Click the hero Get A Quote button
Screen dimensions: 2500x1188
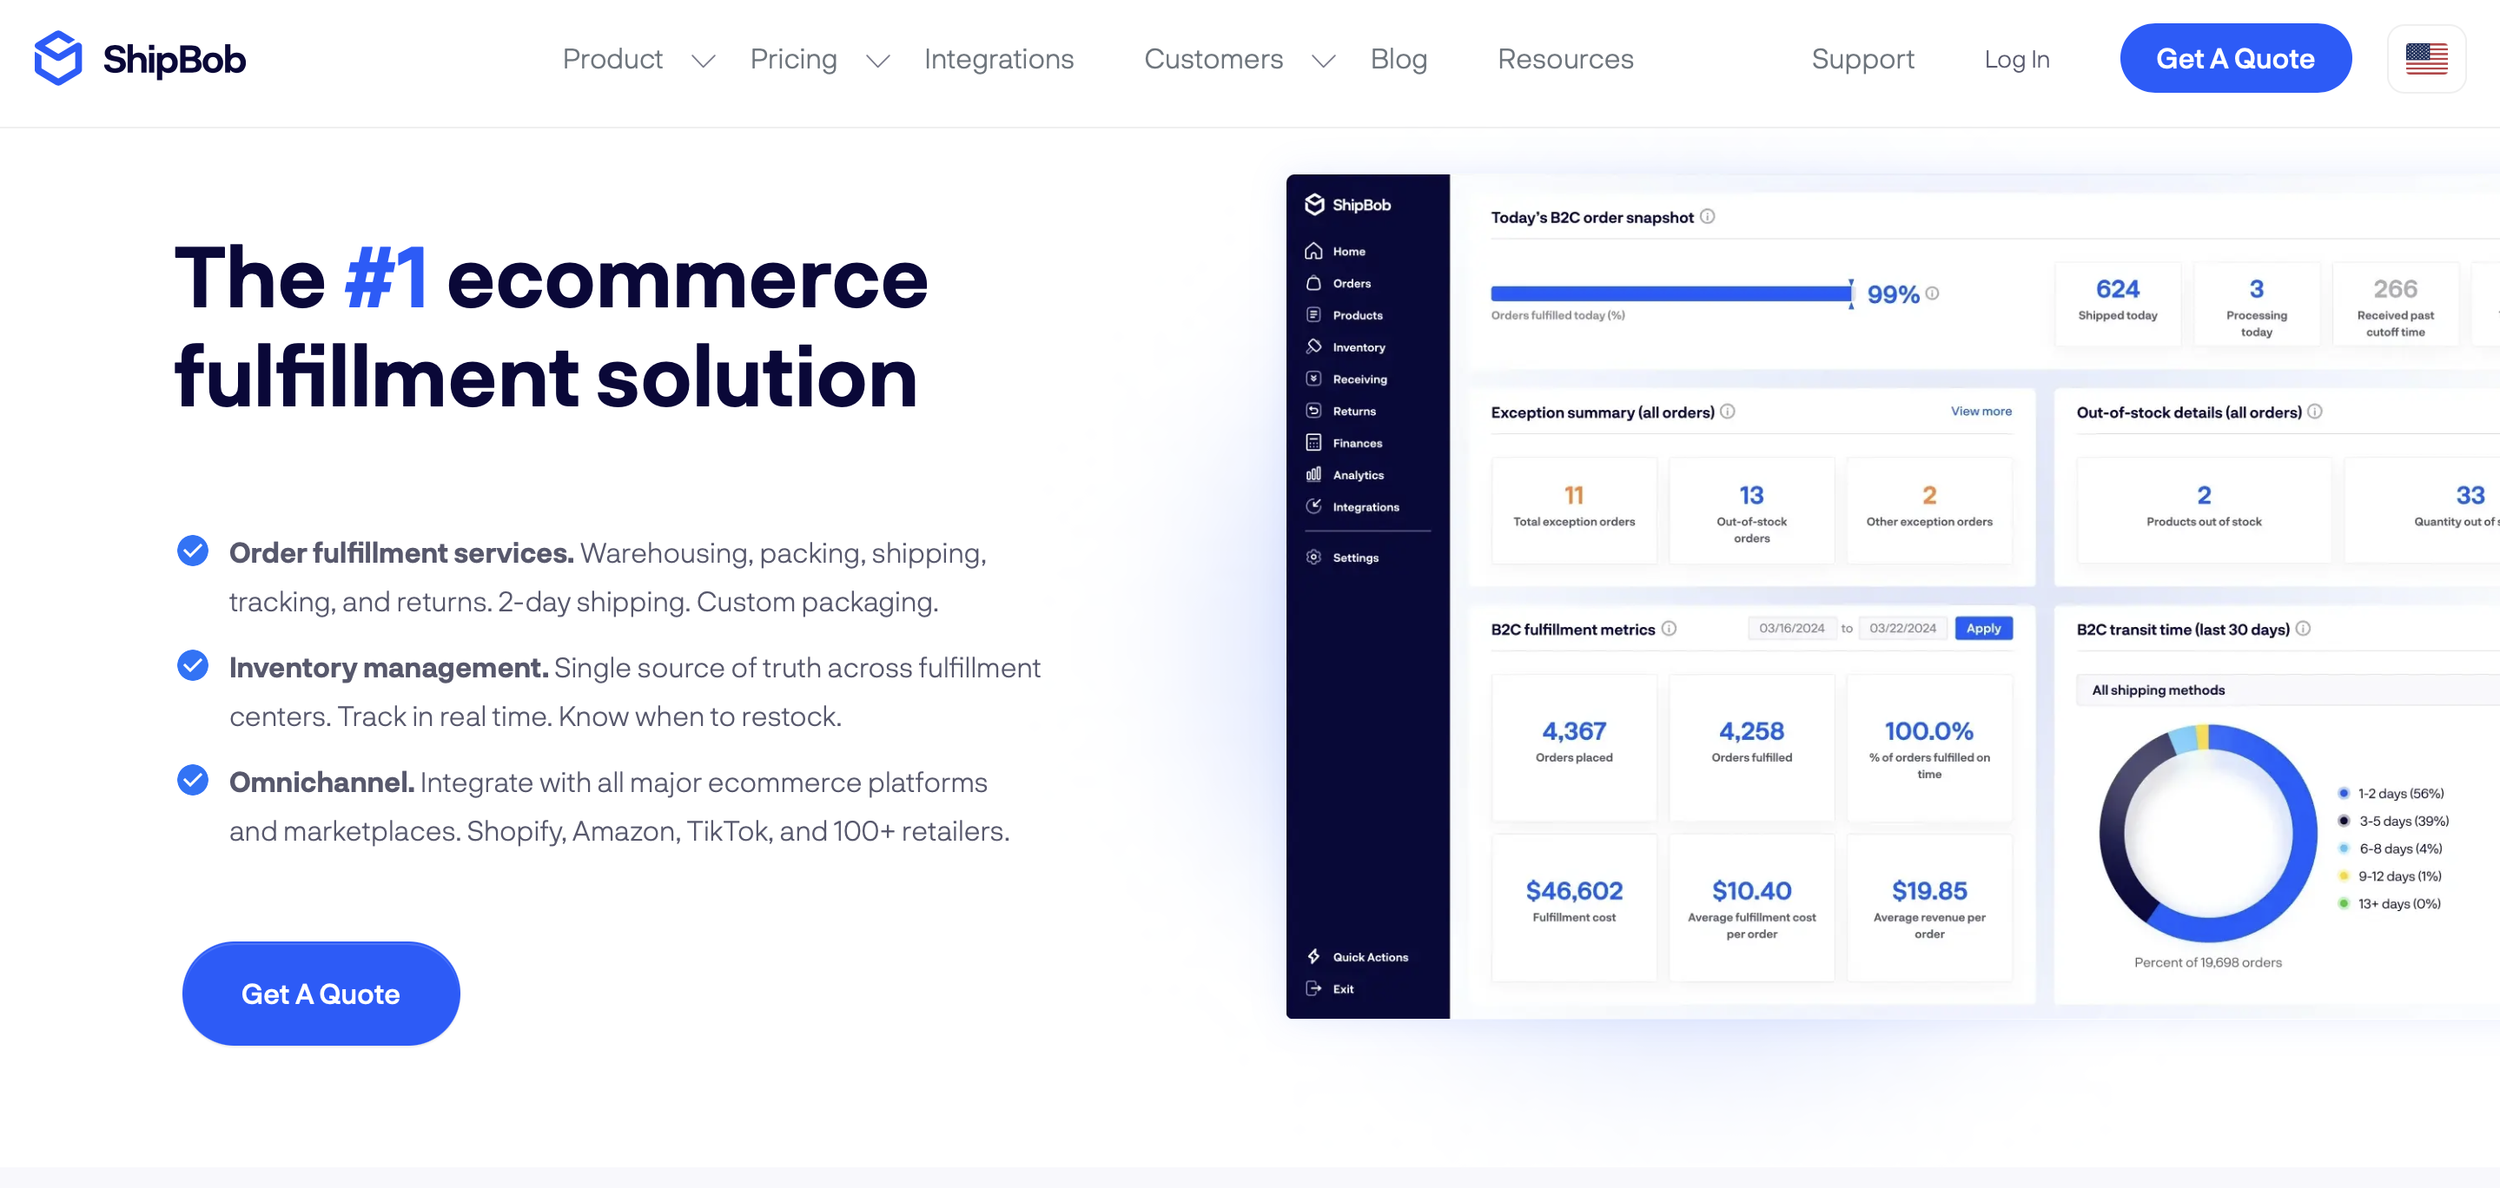tap(321, 994)
